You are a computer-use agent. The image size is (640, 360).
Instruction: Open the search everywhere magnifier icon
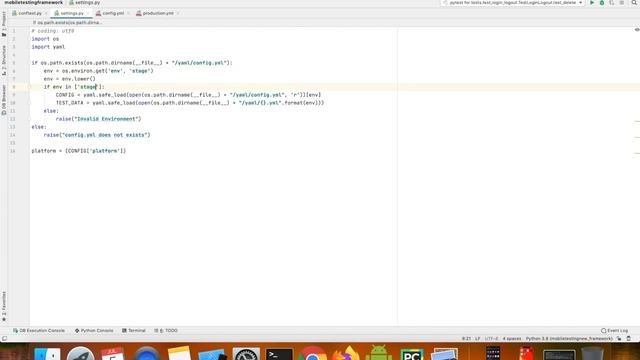634,2
